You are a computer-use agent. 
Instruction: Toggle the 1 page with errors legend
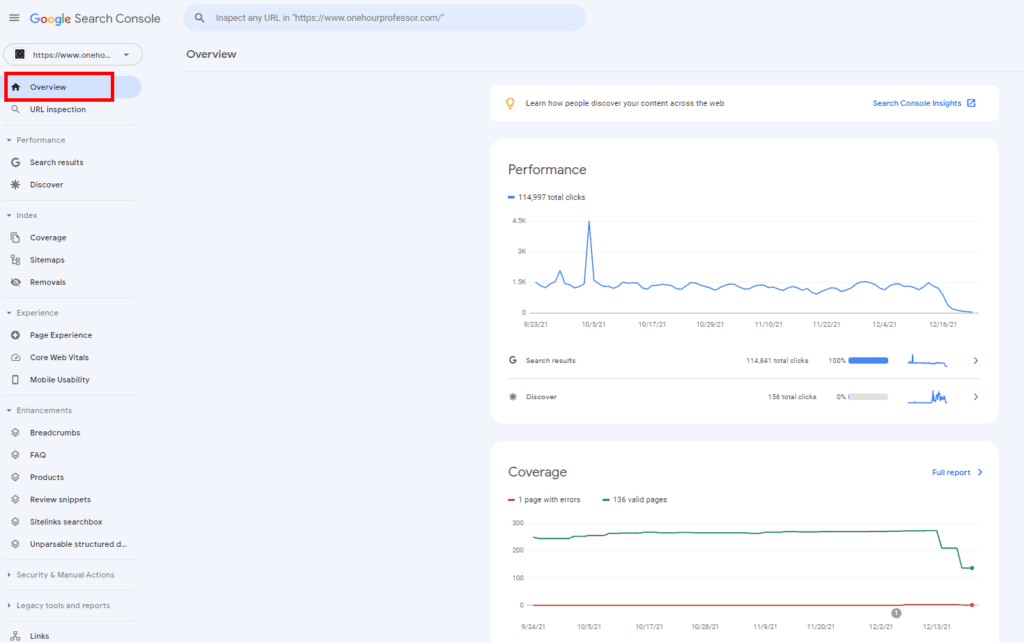(544, 499)
